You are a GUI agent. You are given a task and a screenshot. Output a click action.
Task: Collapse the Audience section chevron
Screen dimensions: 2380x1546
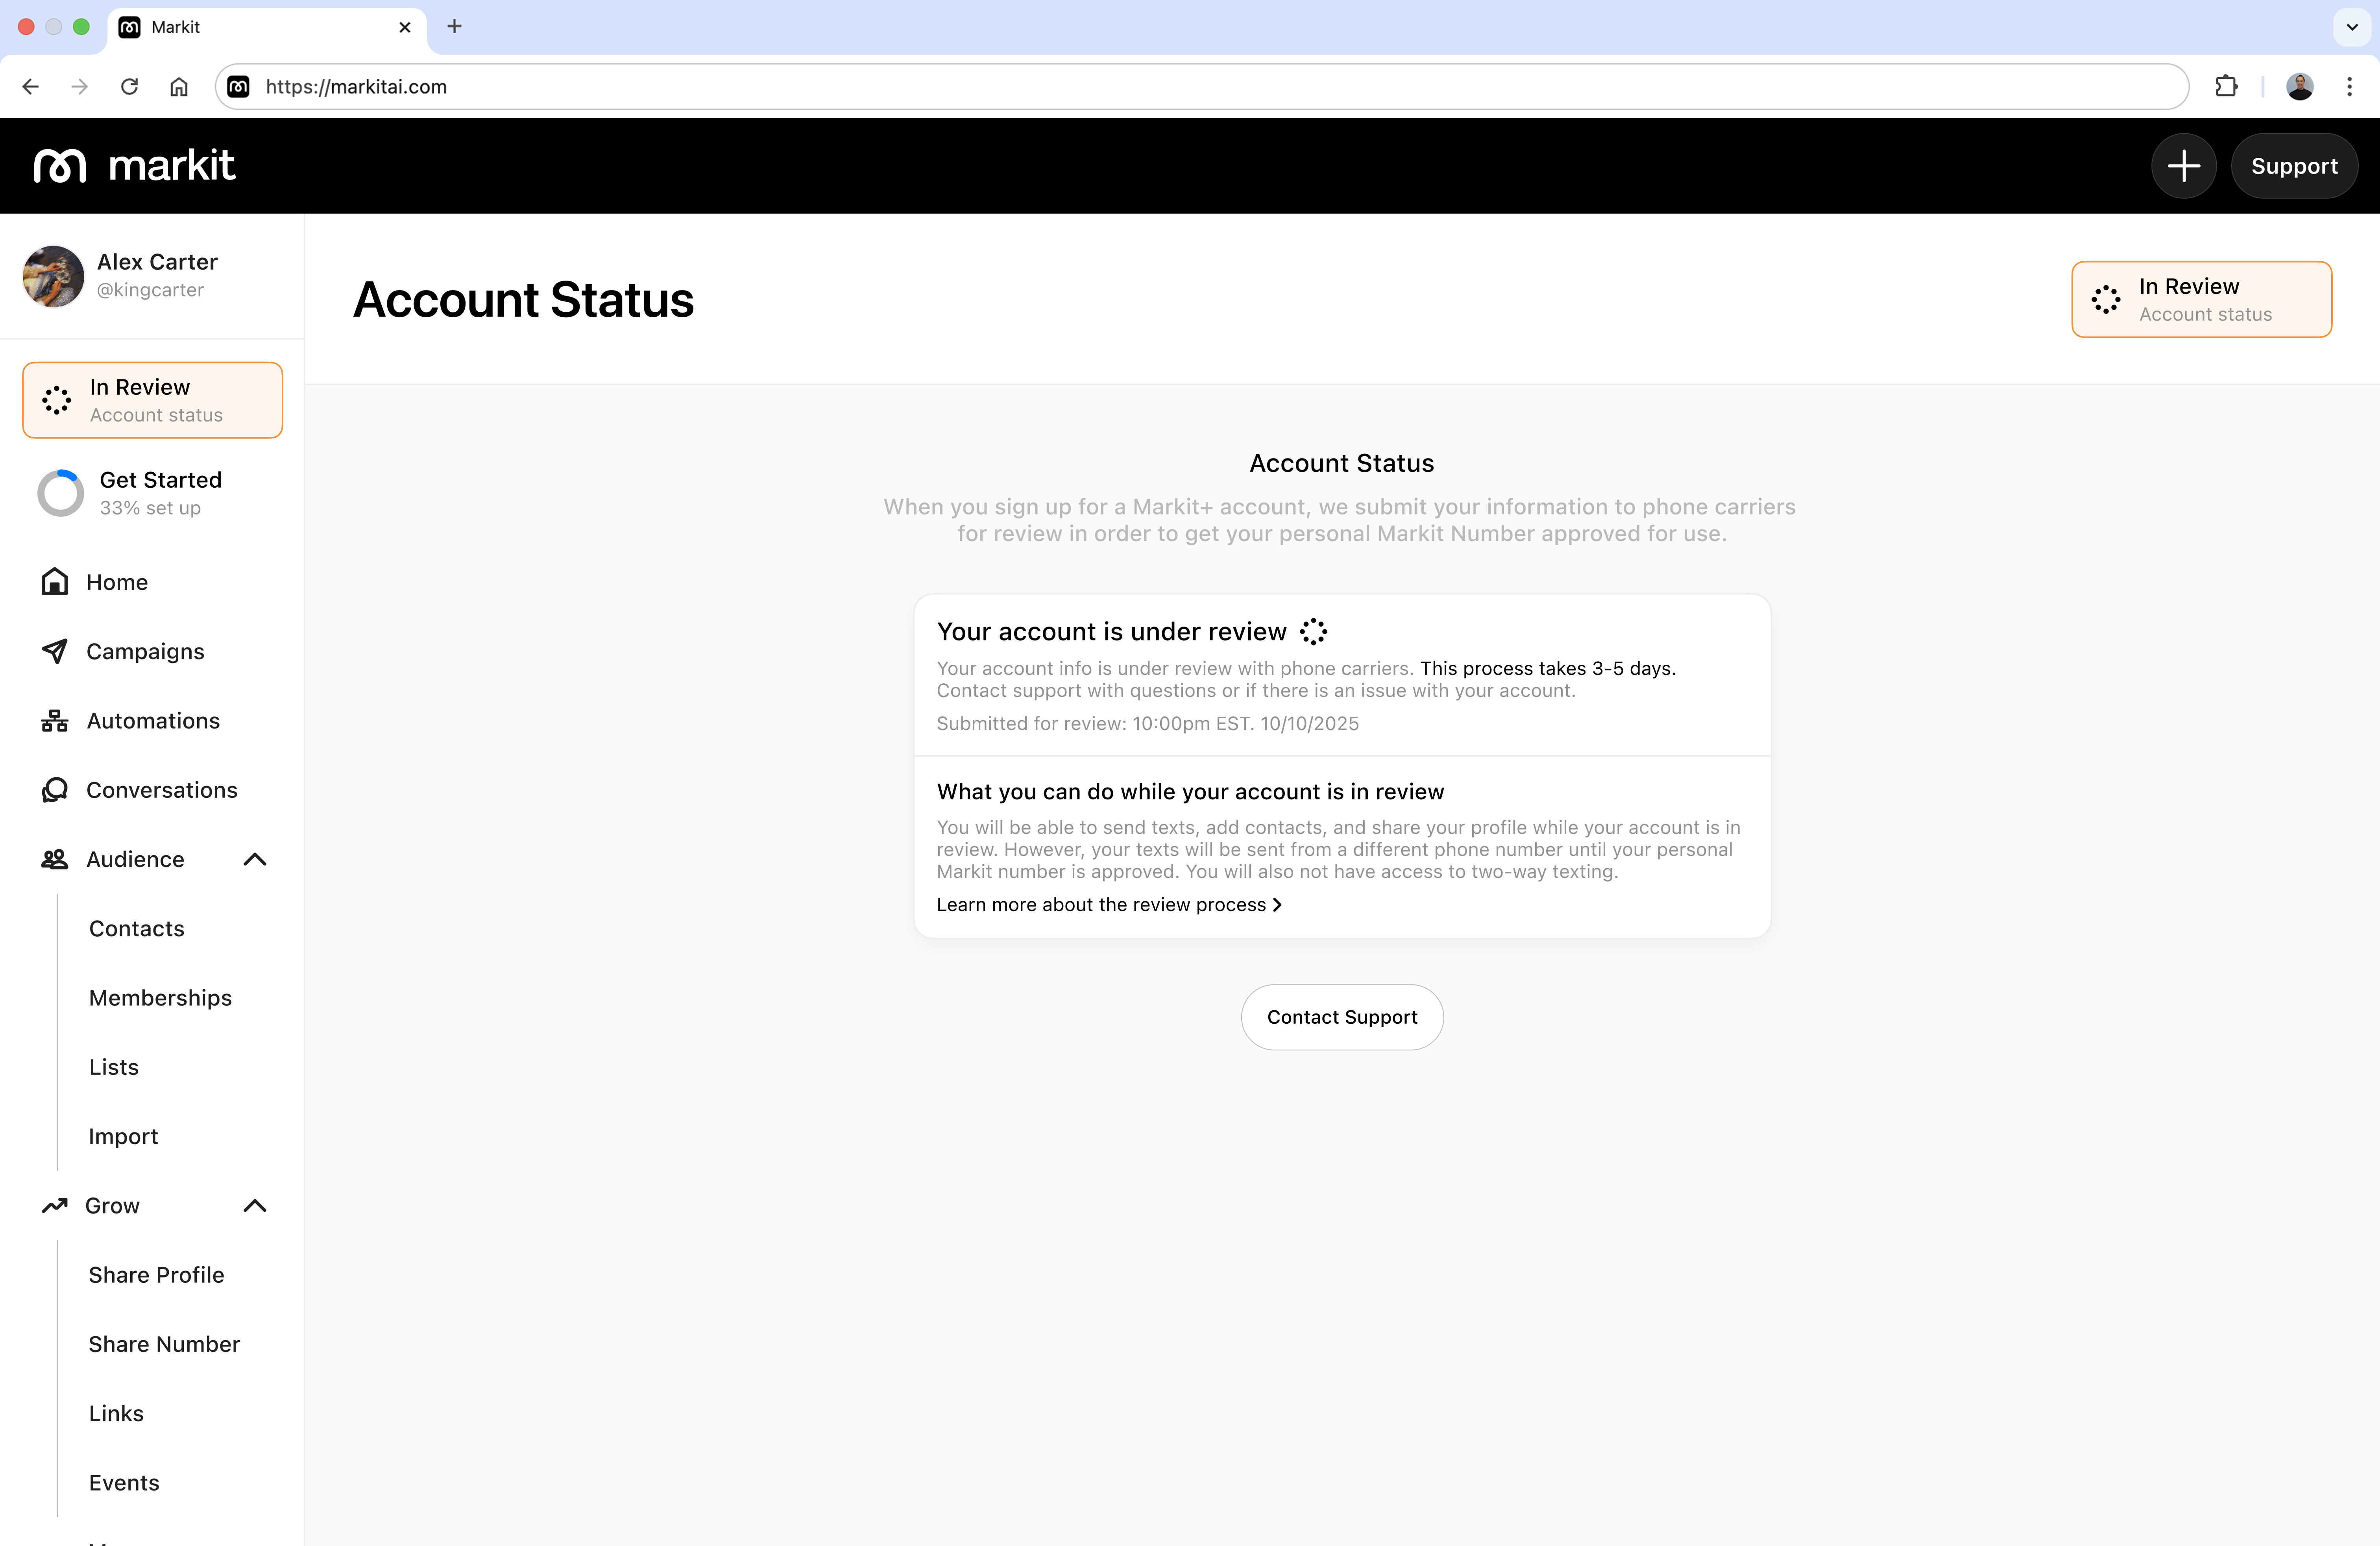point(255,859)
